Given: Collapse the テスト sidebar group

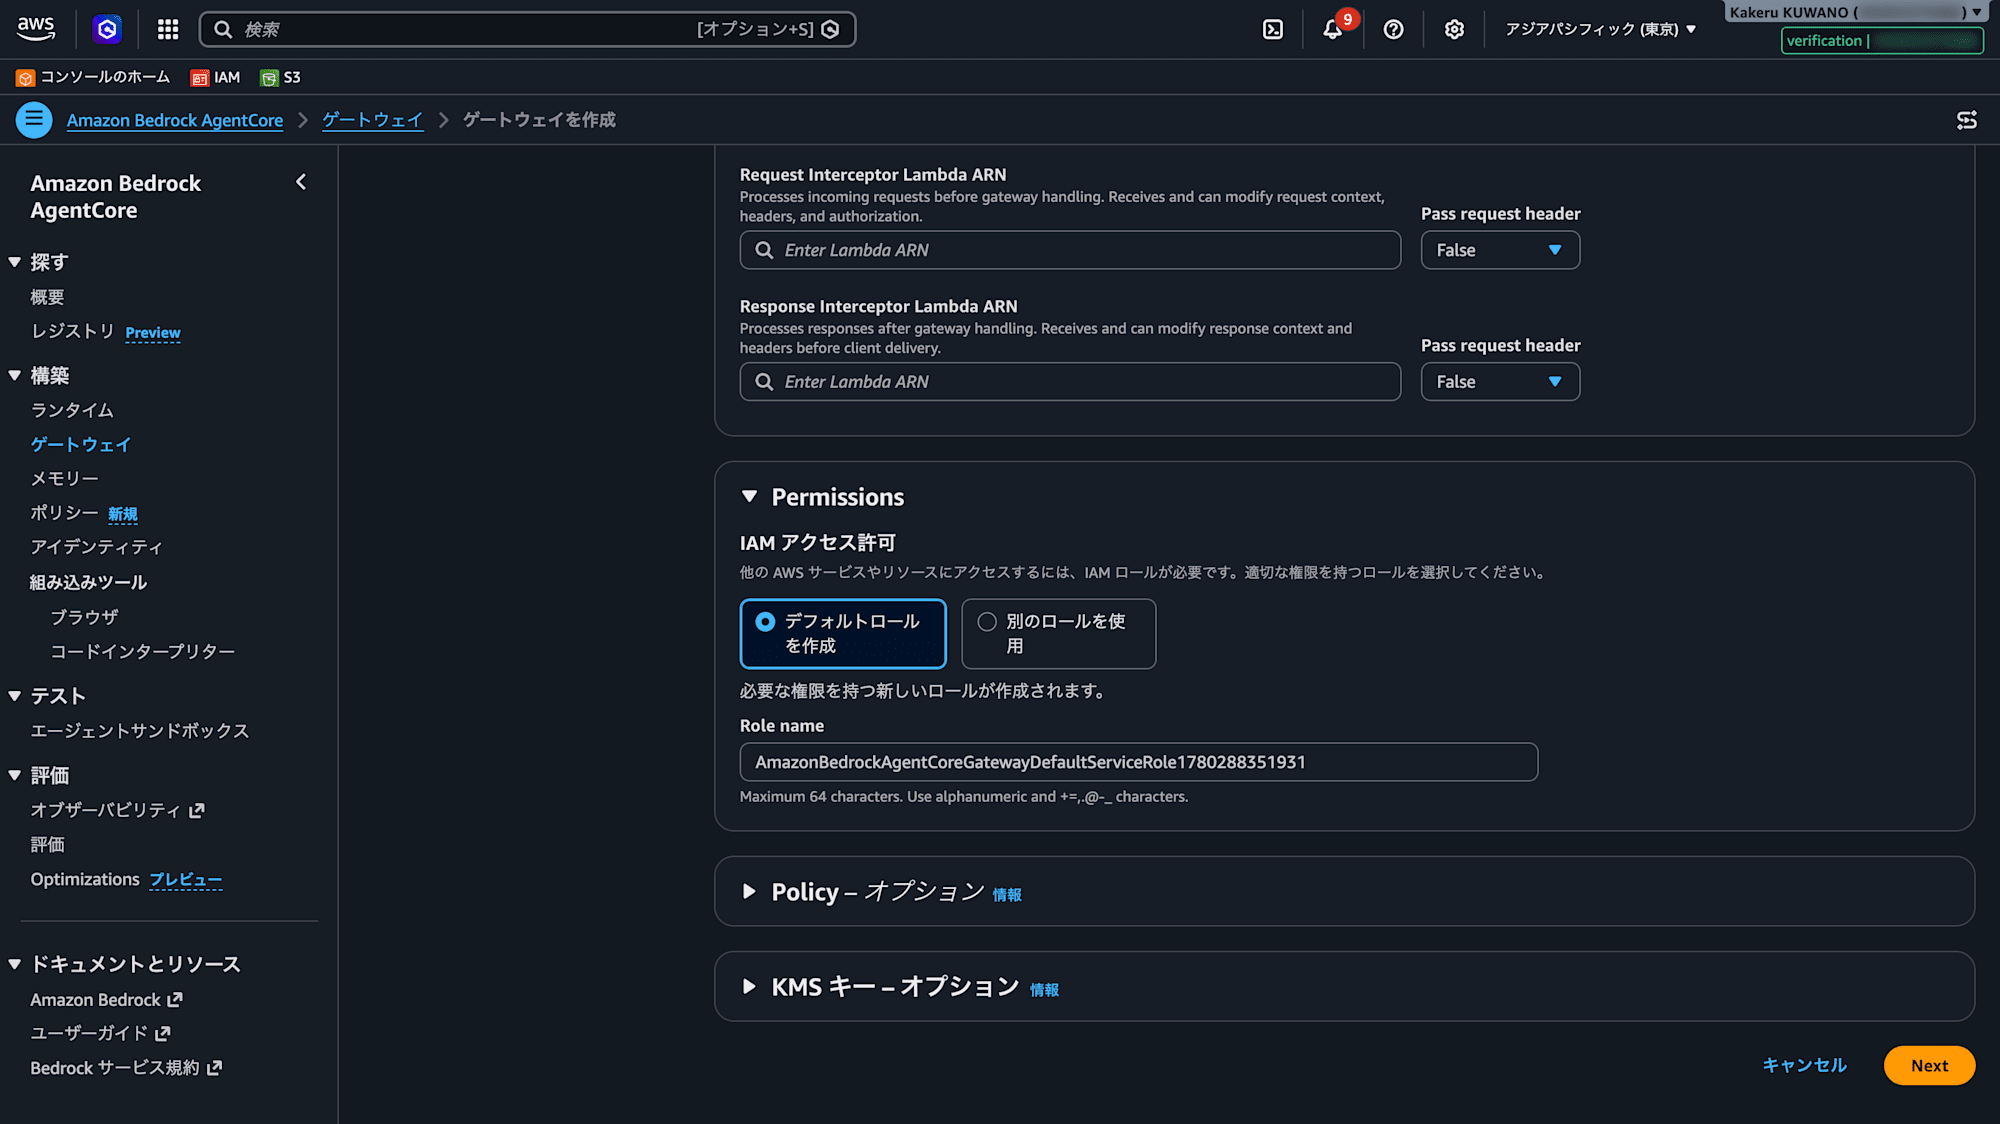Looking at the screenshot, I should 15,696.
